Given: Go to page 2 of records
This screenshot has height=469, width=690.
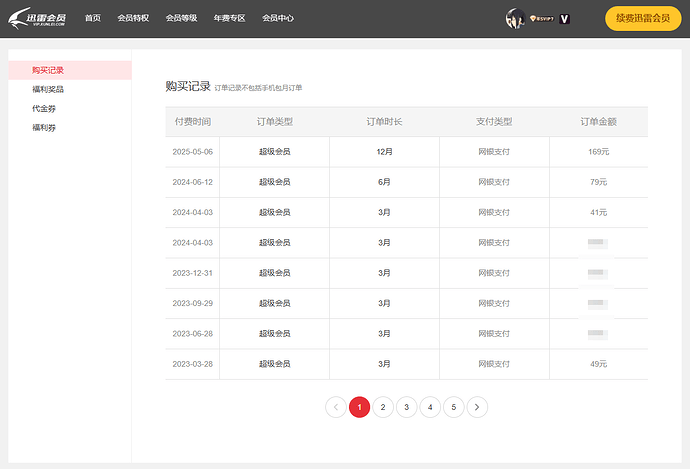Looking at the screenshot, I should tap(383, 407).
